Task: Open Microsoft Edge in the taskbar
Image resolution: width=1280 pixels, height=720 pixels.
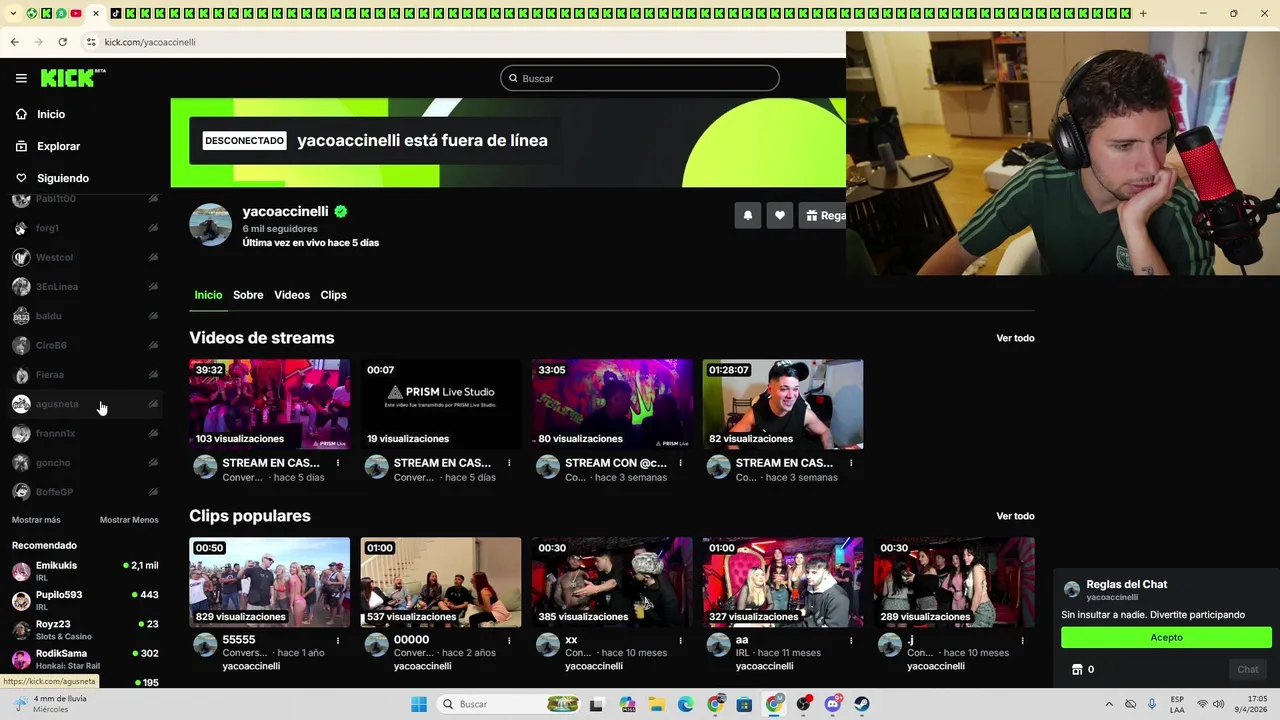Action: coord(686,704)
